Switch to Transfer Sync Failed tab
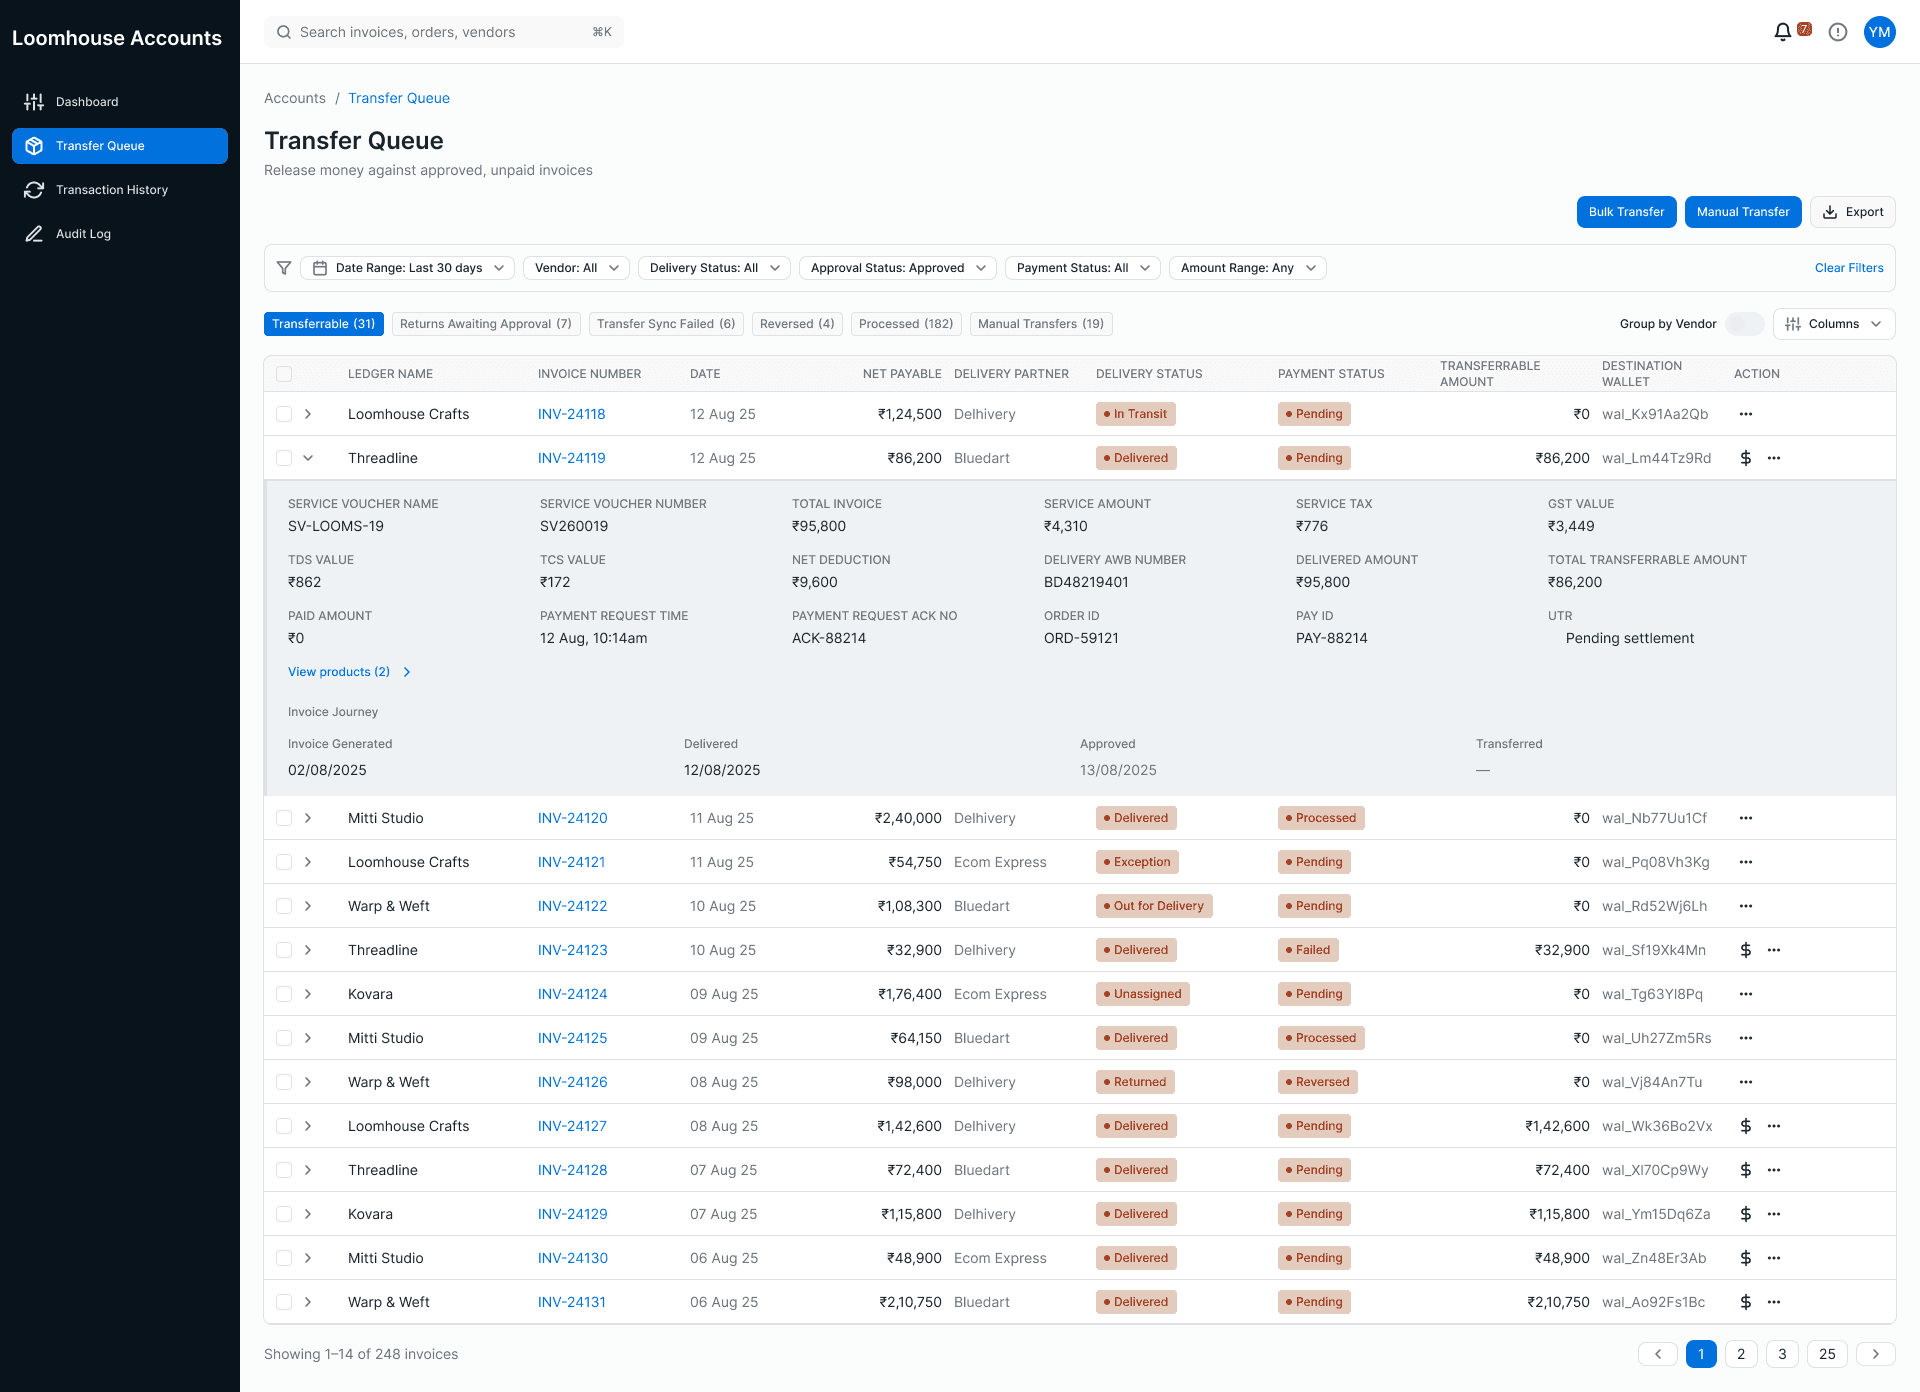This screenshot has height=1392, width=1920. 666,324
